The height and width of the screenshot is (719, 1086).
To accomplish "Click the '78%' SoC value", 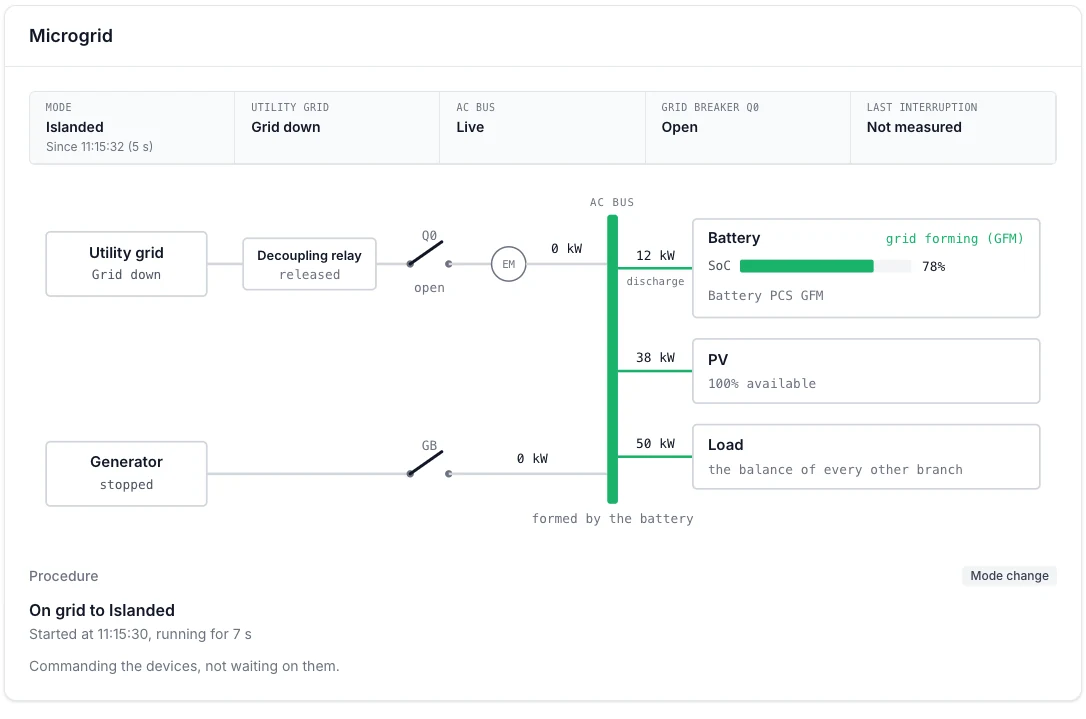I will coord(934,267).
